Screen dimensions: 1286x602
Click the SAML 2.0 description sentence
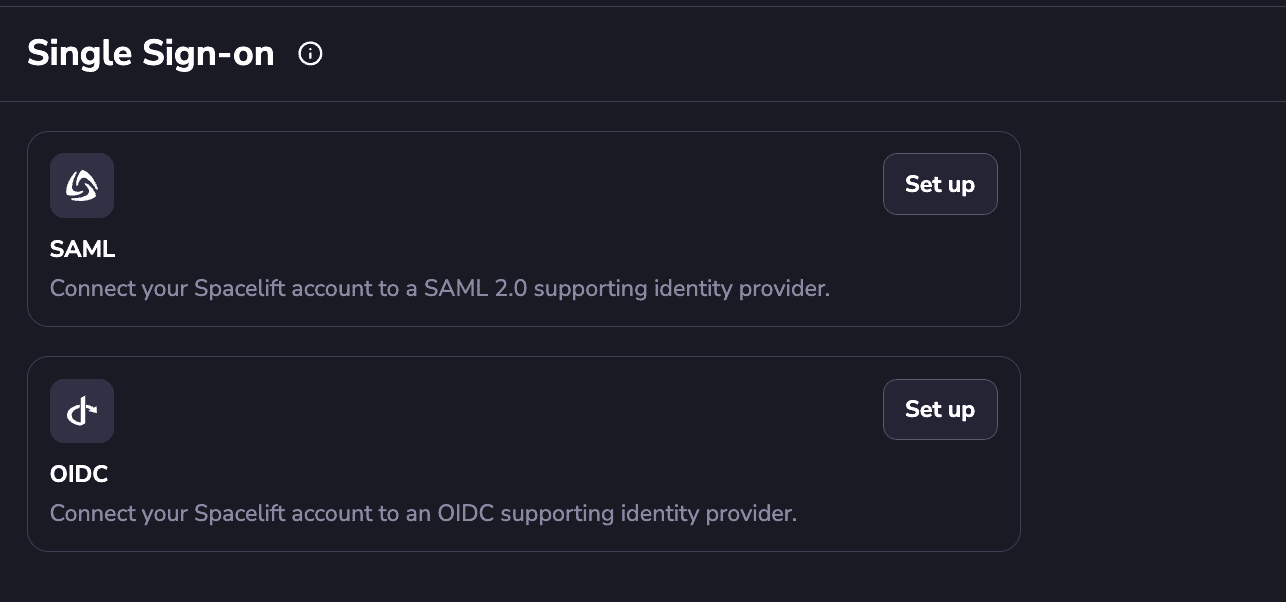[440, 289]
